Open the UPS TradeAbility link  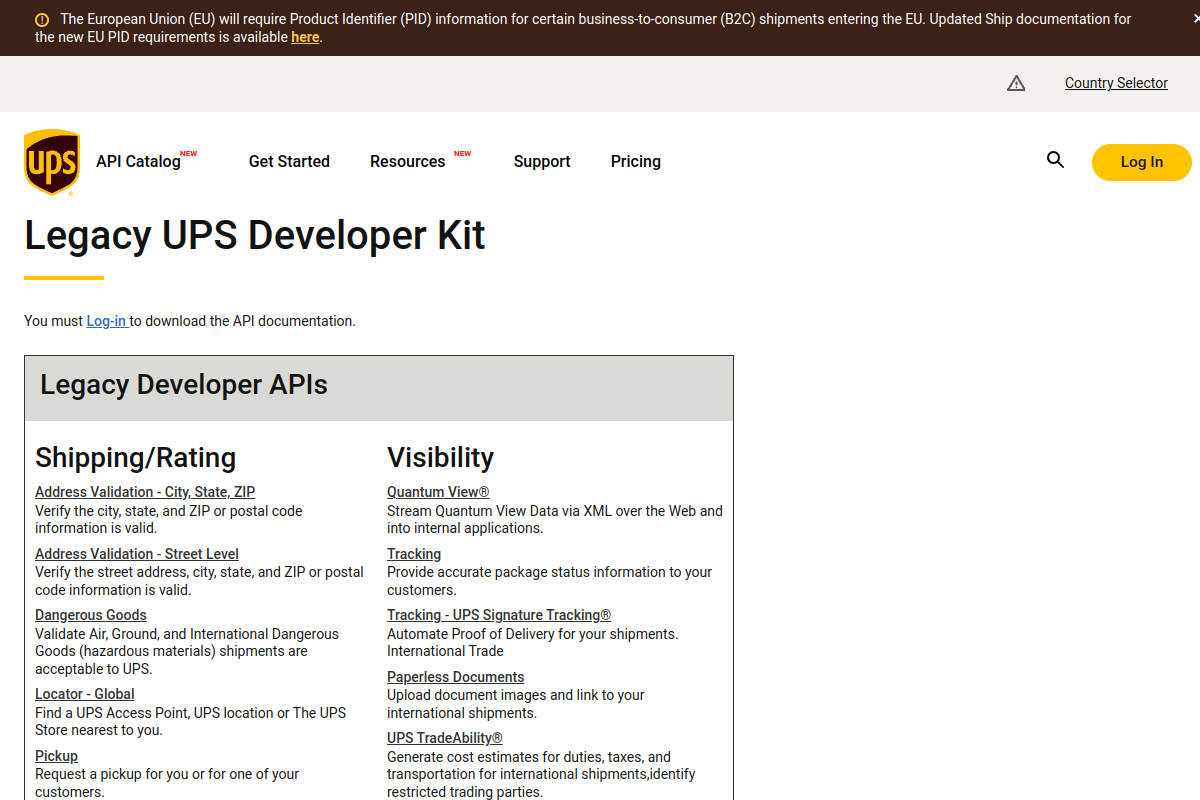click(445, 738)
